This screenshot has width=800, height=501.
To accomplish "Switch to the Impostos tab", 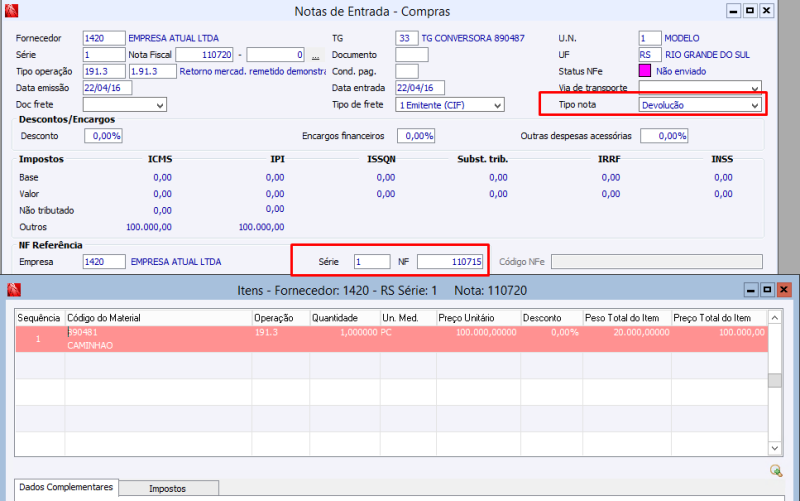I will pyautogui.click(x=167, y=489).
